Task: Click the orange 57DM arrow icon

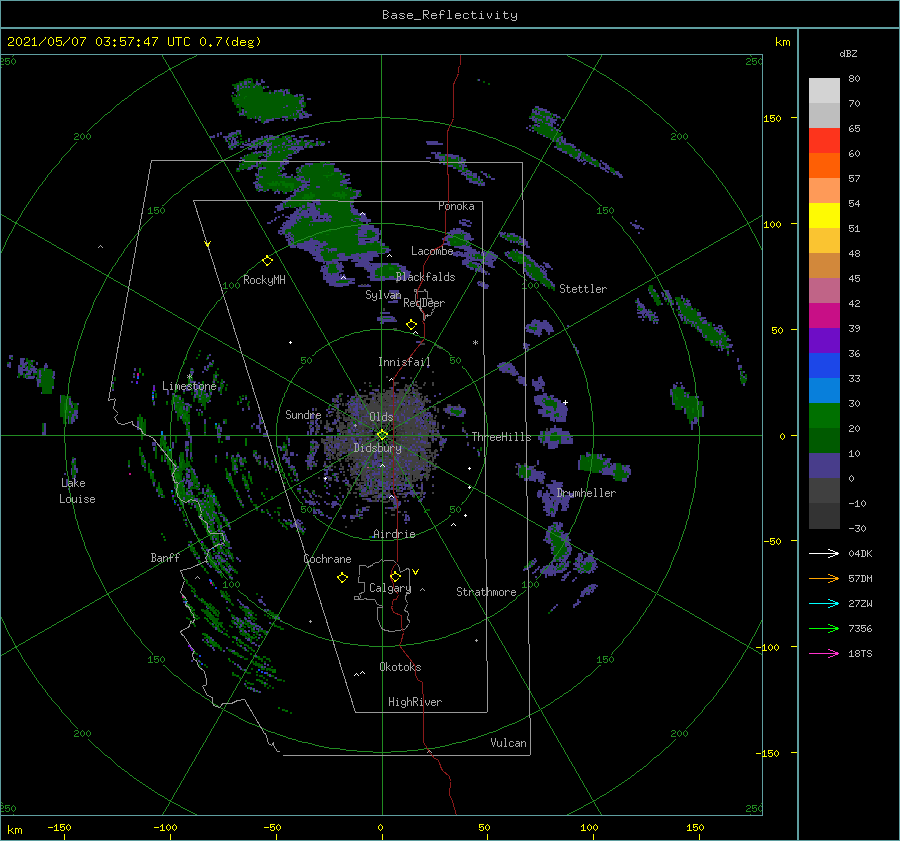Action: 824,579
